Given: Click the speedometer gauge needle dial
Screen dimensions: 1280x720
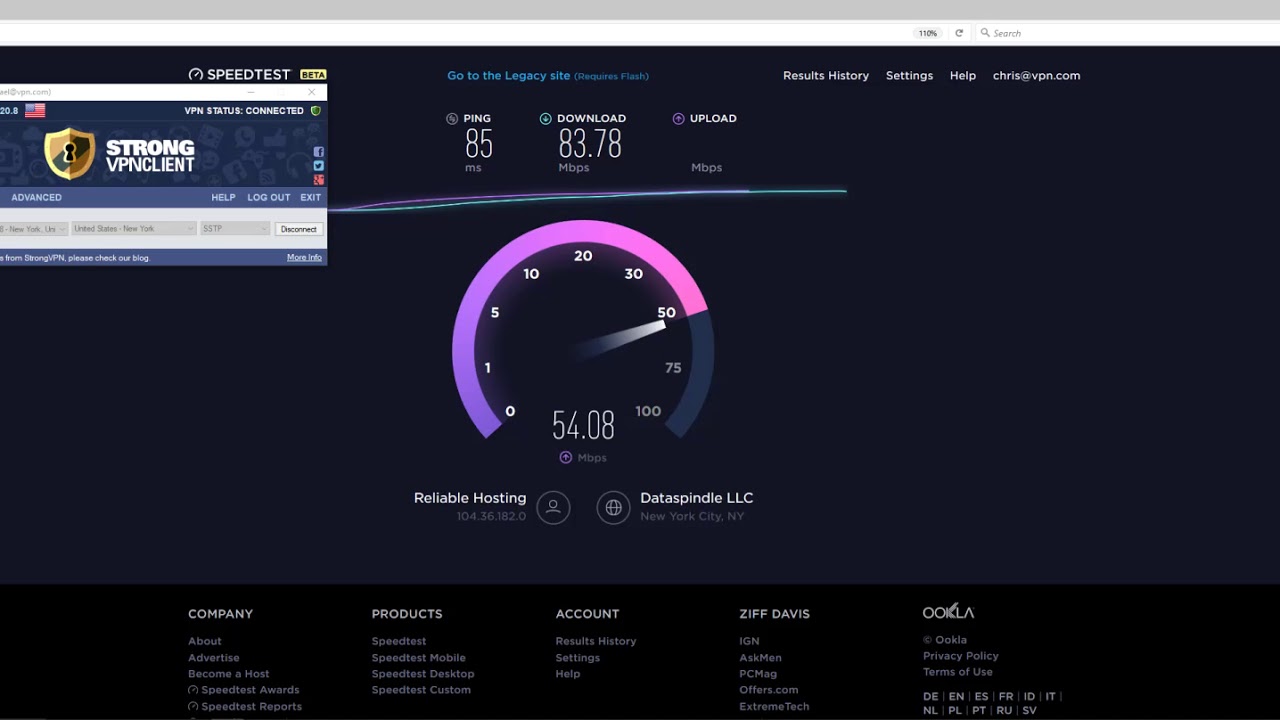Looking at the screenshot, I should coord(583,330).
